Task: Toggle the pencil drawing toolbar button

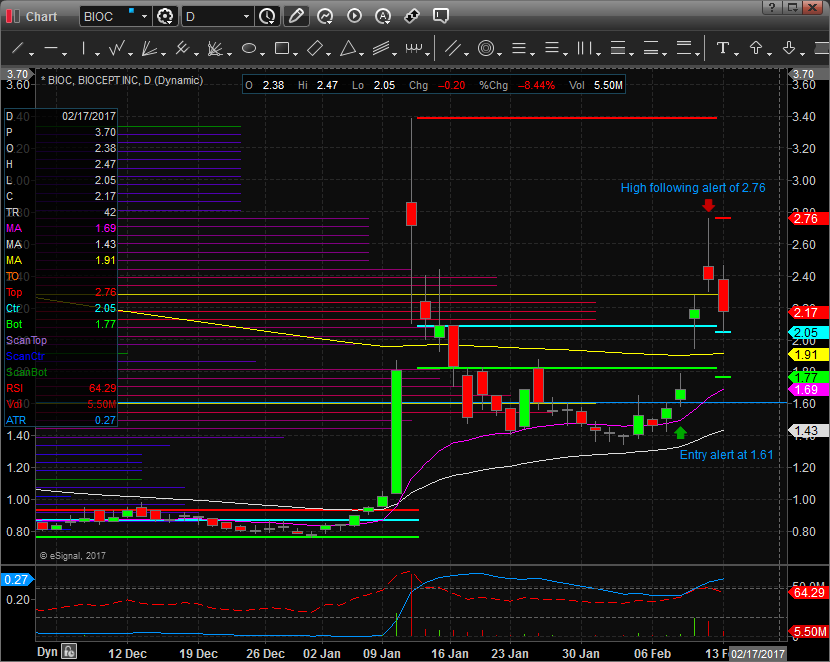Action: [x=296, y=16]
